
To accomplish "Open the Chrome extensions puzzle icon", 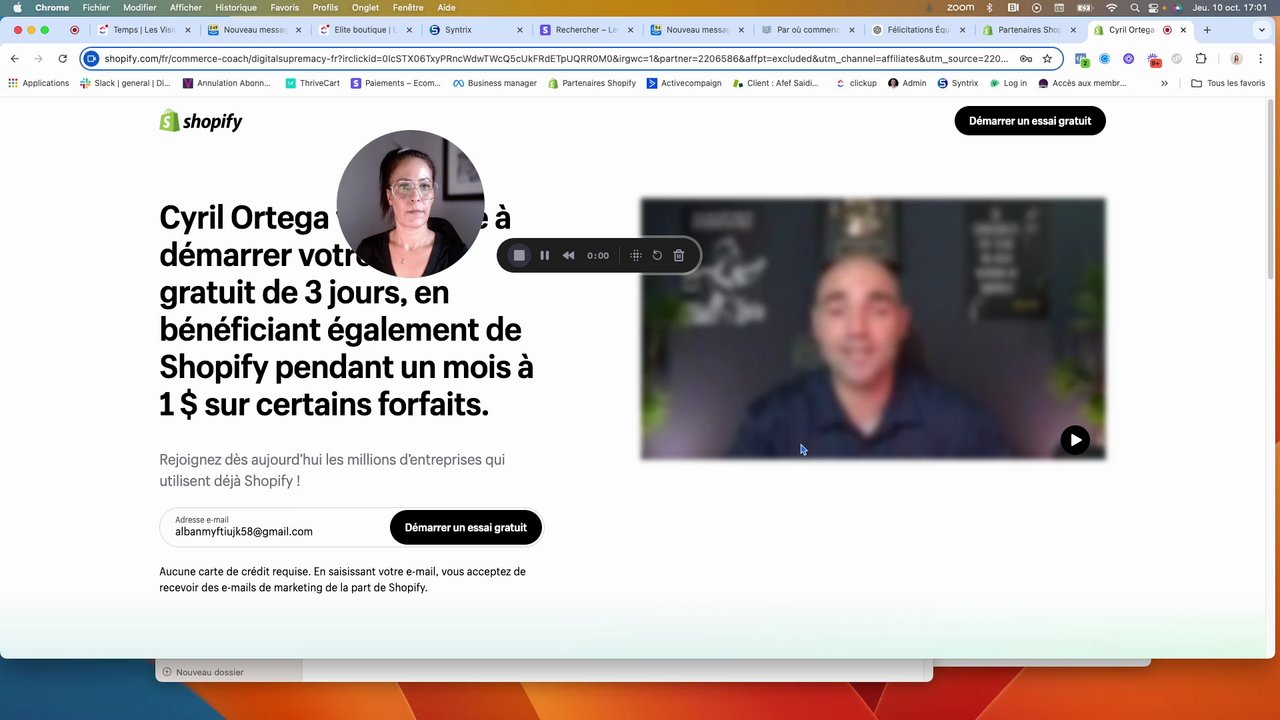I will (x=1201, y=58).
